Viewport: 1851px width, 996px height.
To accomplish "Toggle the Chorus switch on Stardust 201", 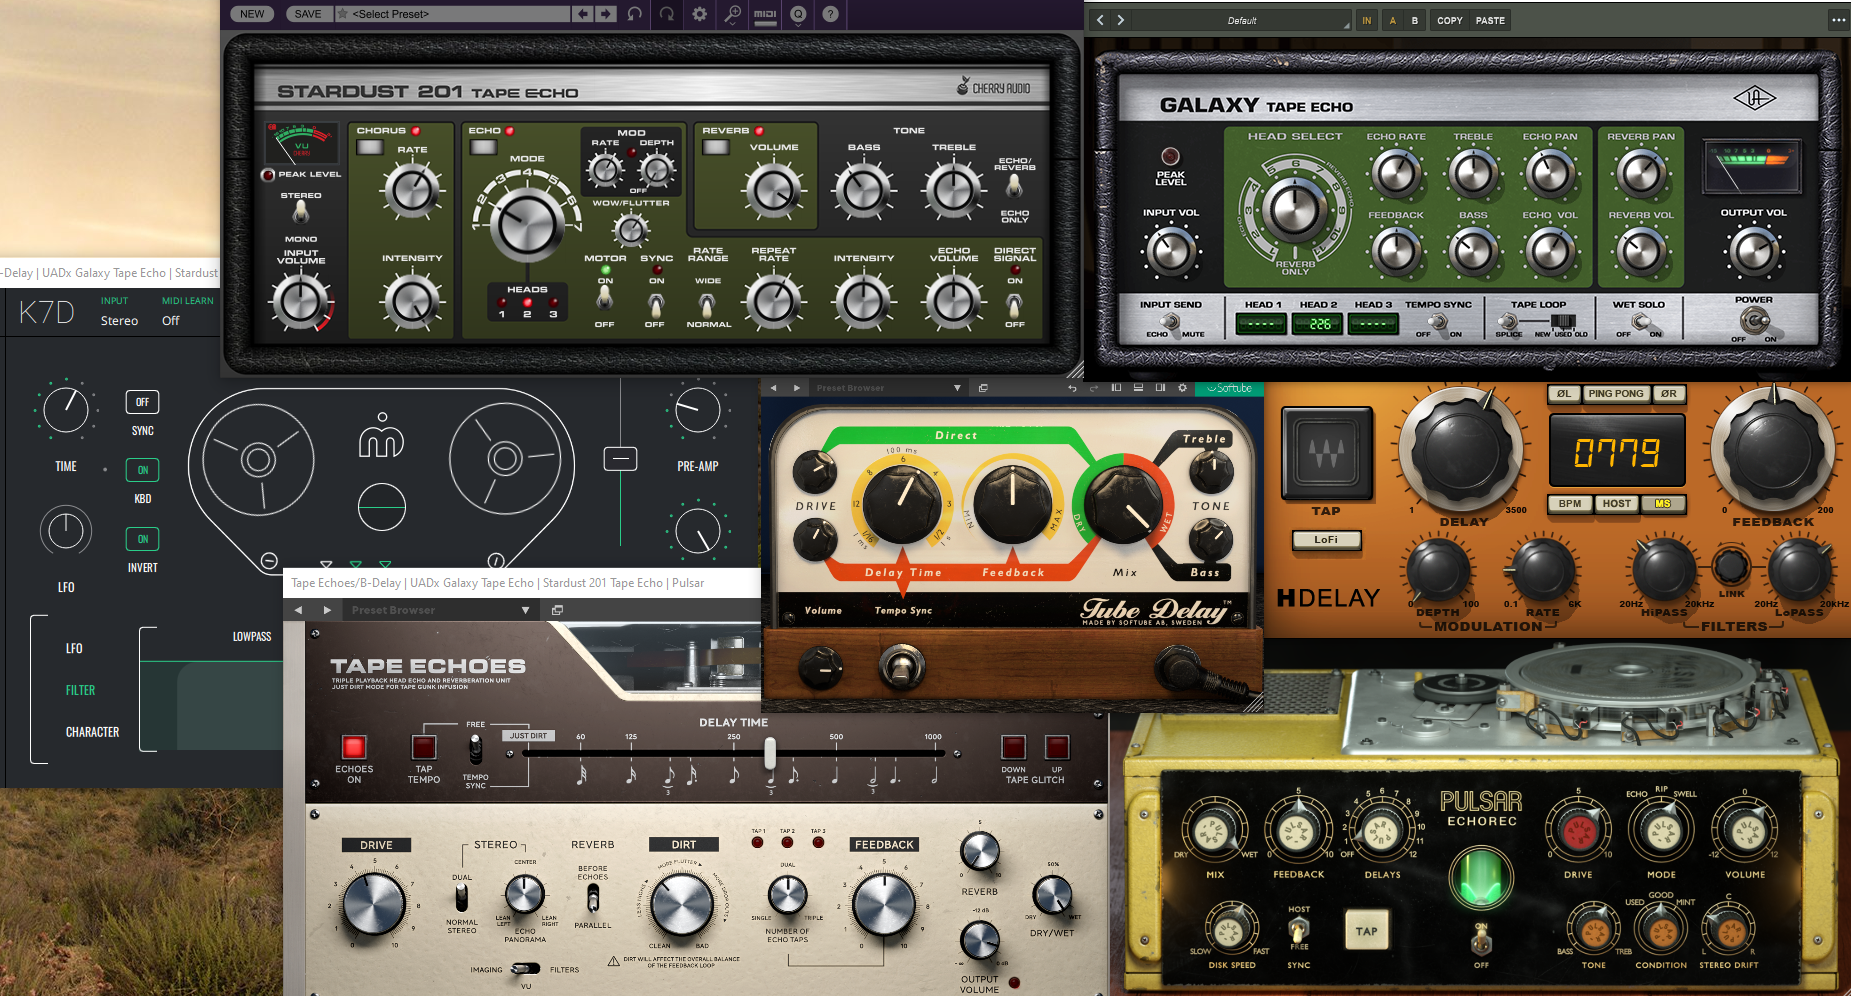I will 370,147.
